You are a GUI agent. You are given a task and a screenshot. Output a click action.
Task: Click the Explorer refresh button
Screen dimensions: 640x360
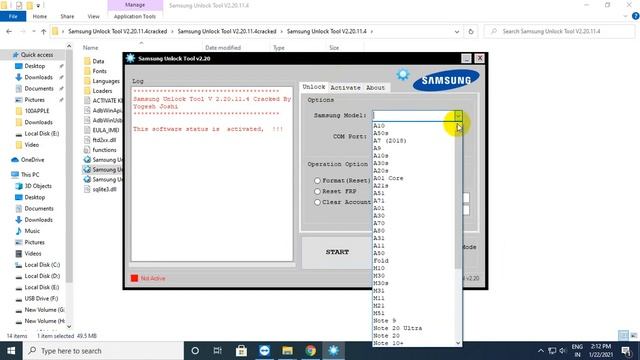coord(471,31)
